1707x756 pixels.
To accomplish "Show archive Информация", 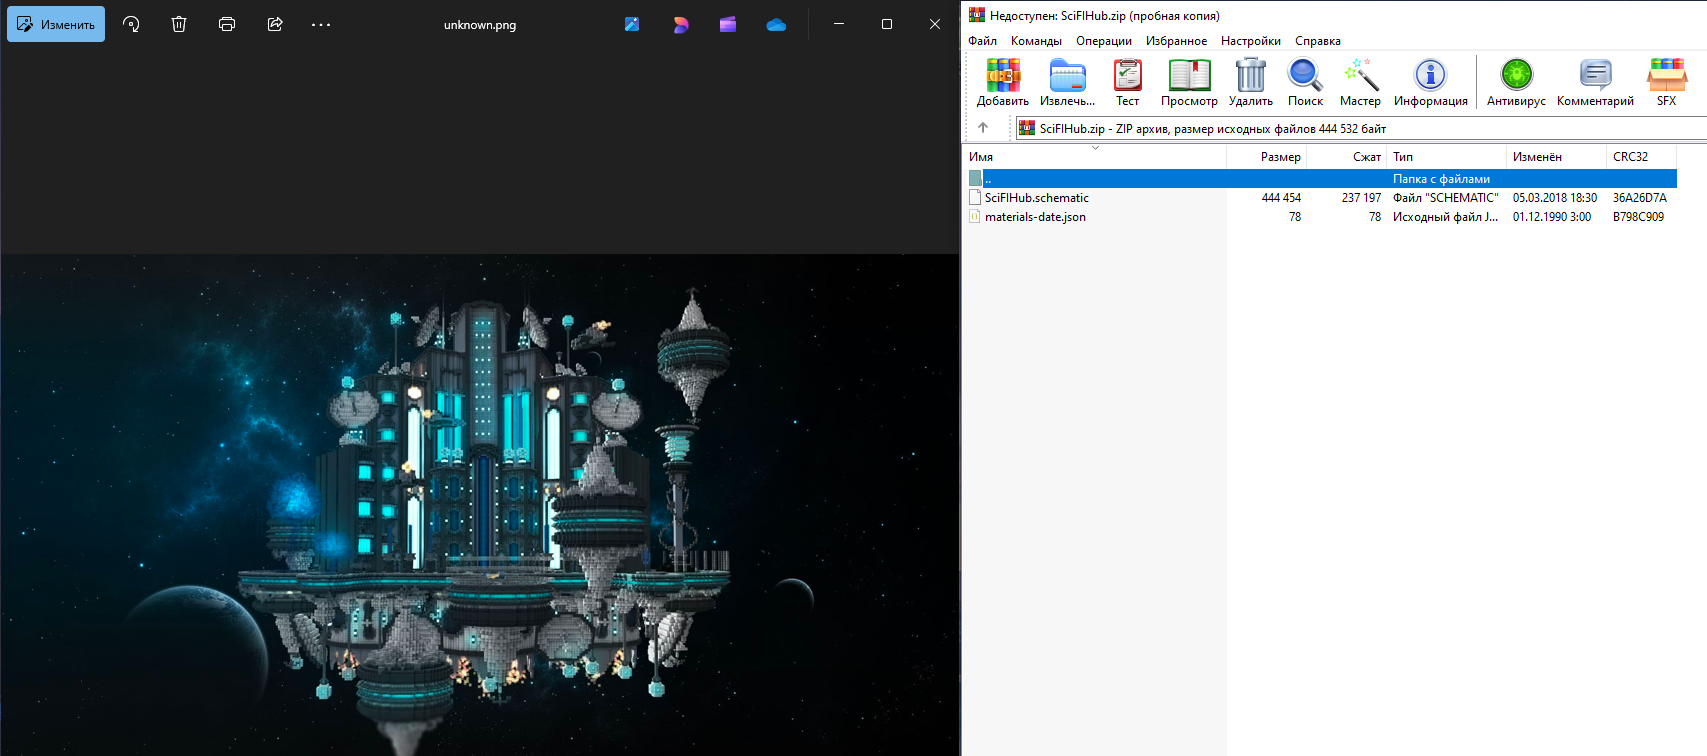I will (1430, 82).
